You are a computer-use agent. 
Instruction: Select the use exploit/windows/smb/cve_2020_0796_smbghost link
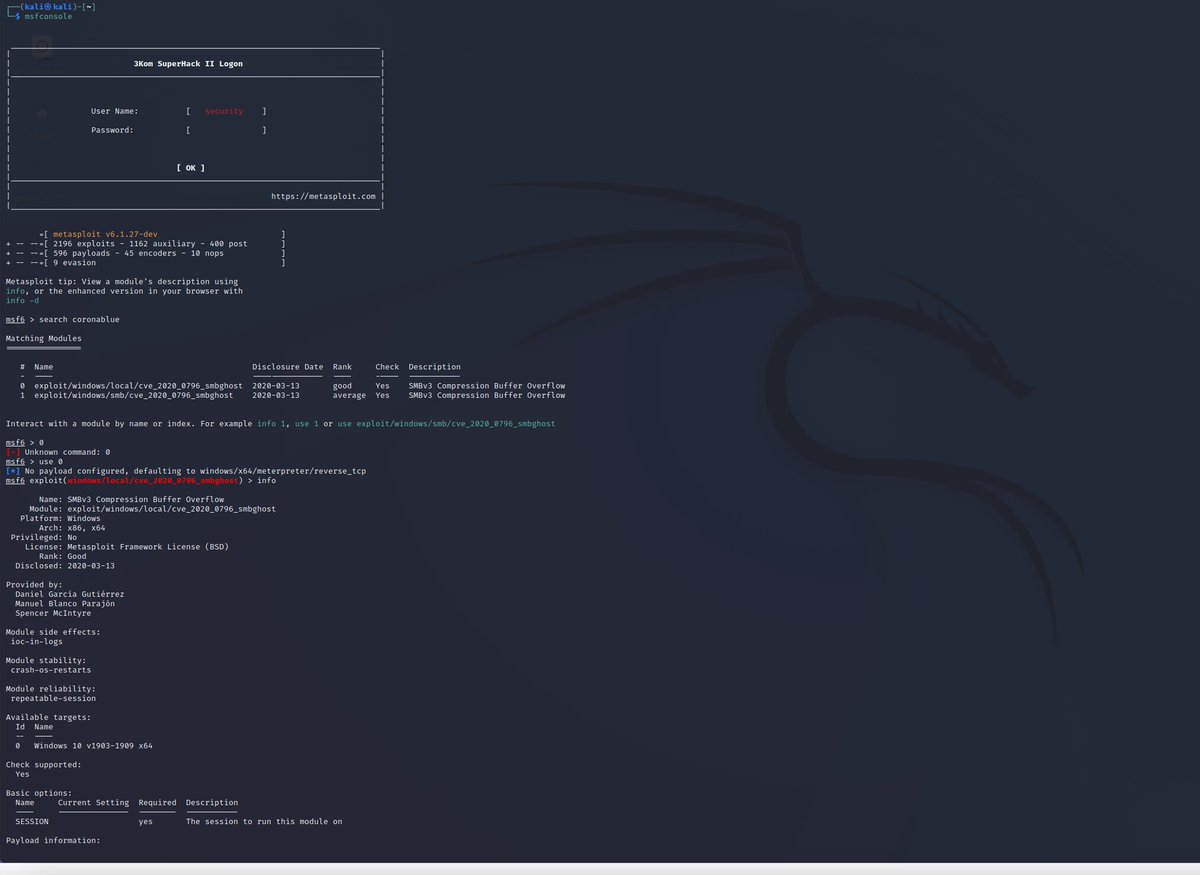[x=444, y=423]
